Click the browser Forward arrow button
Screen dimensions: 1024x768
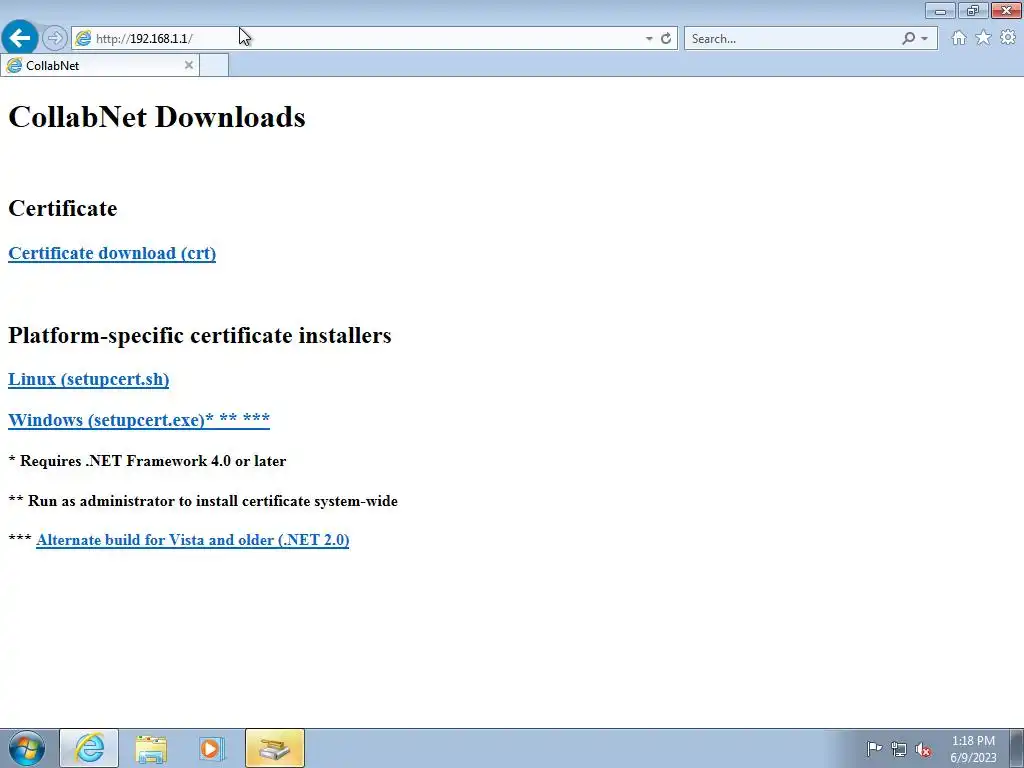[x=55, y=38]
